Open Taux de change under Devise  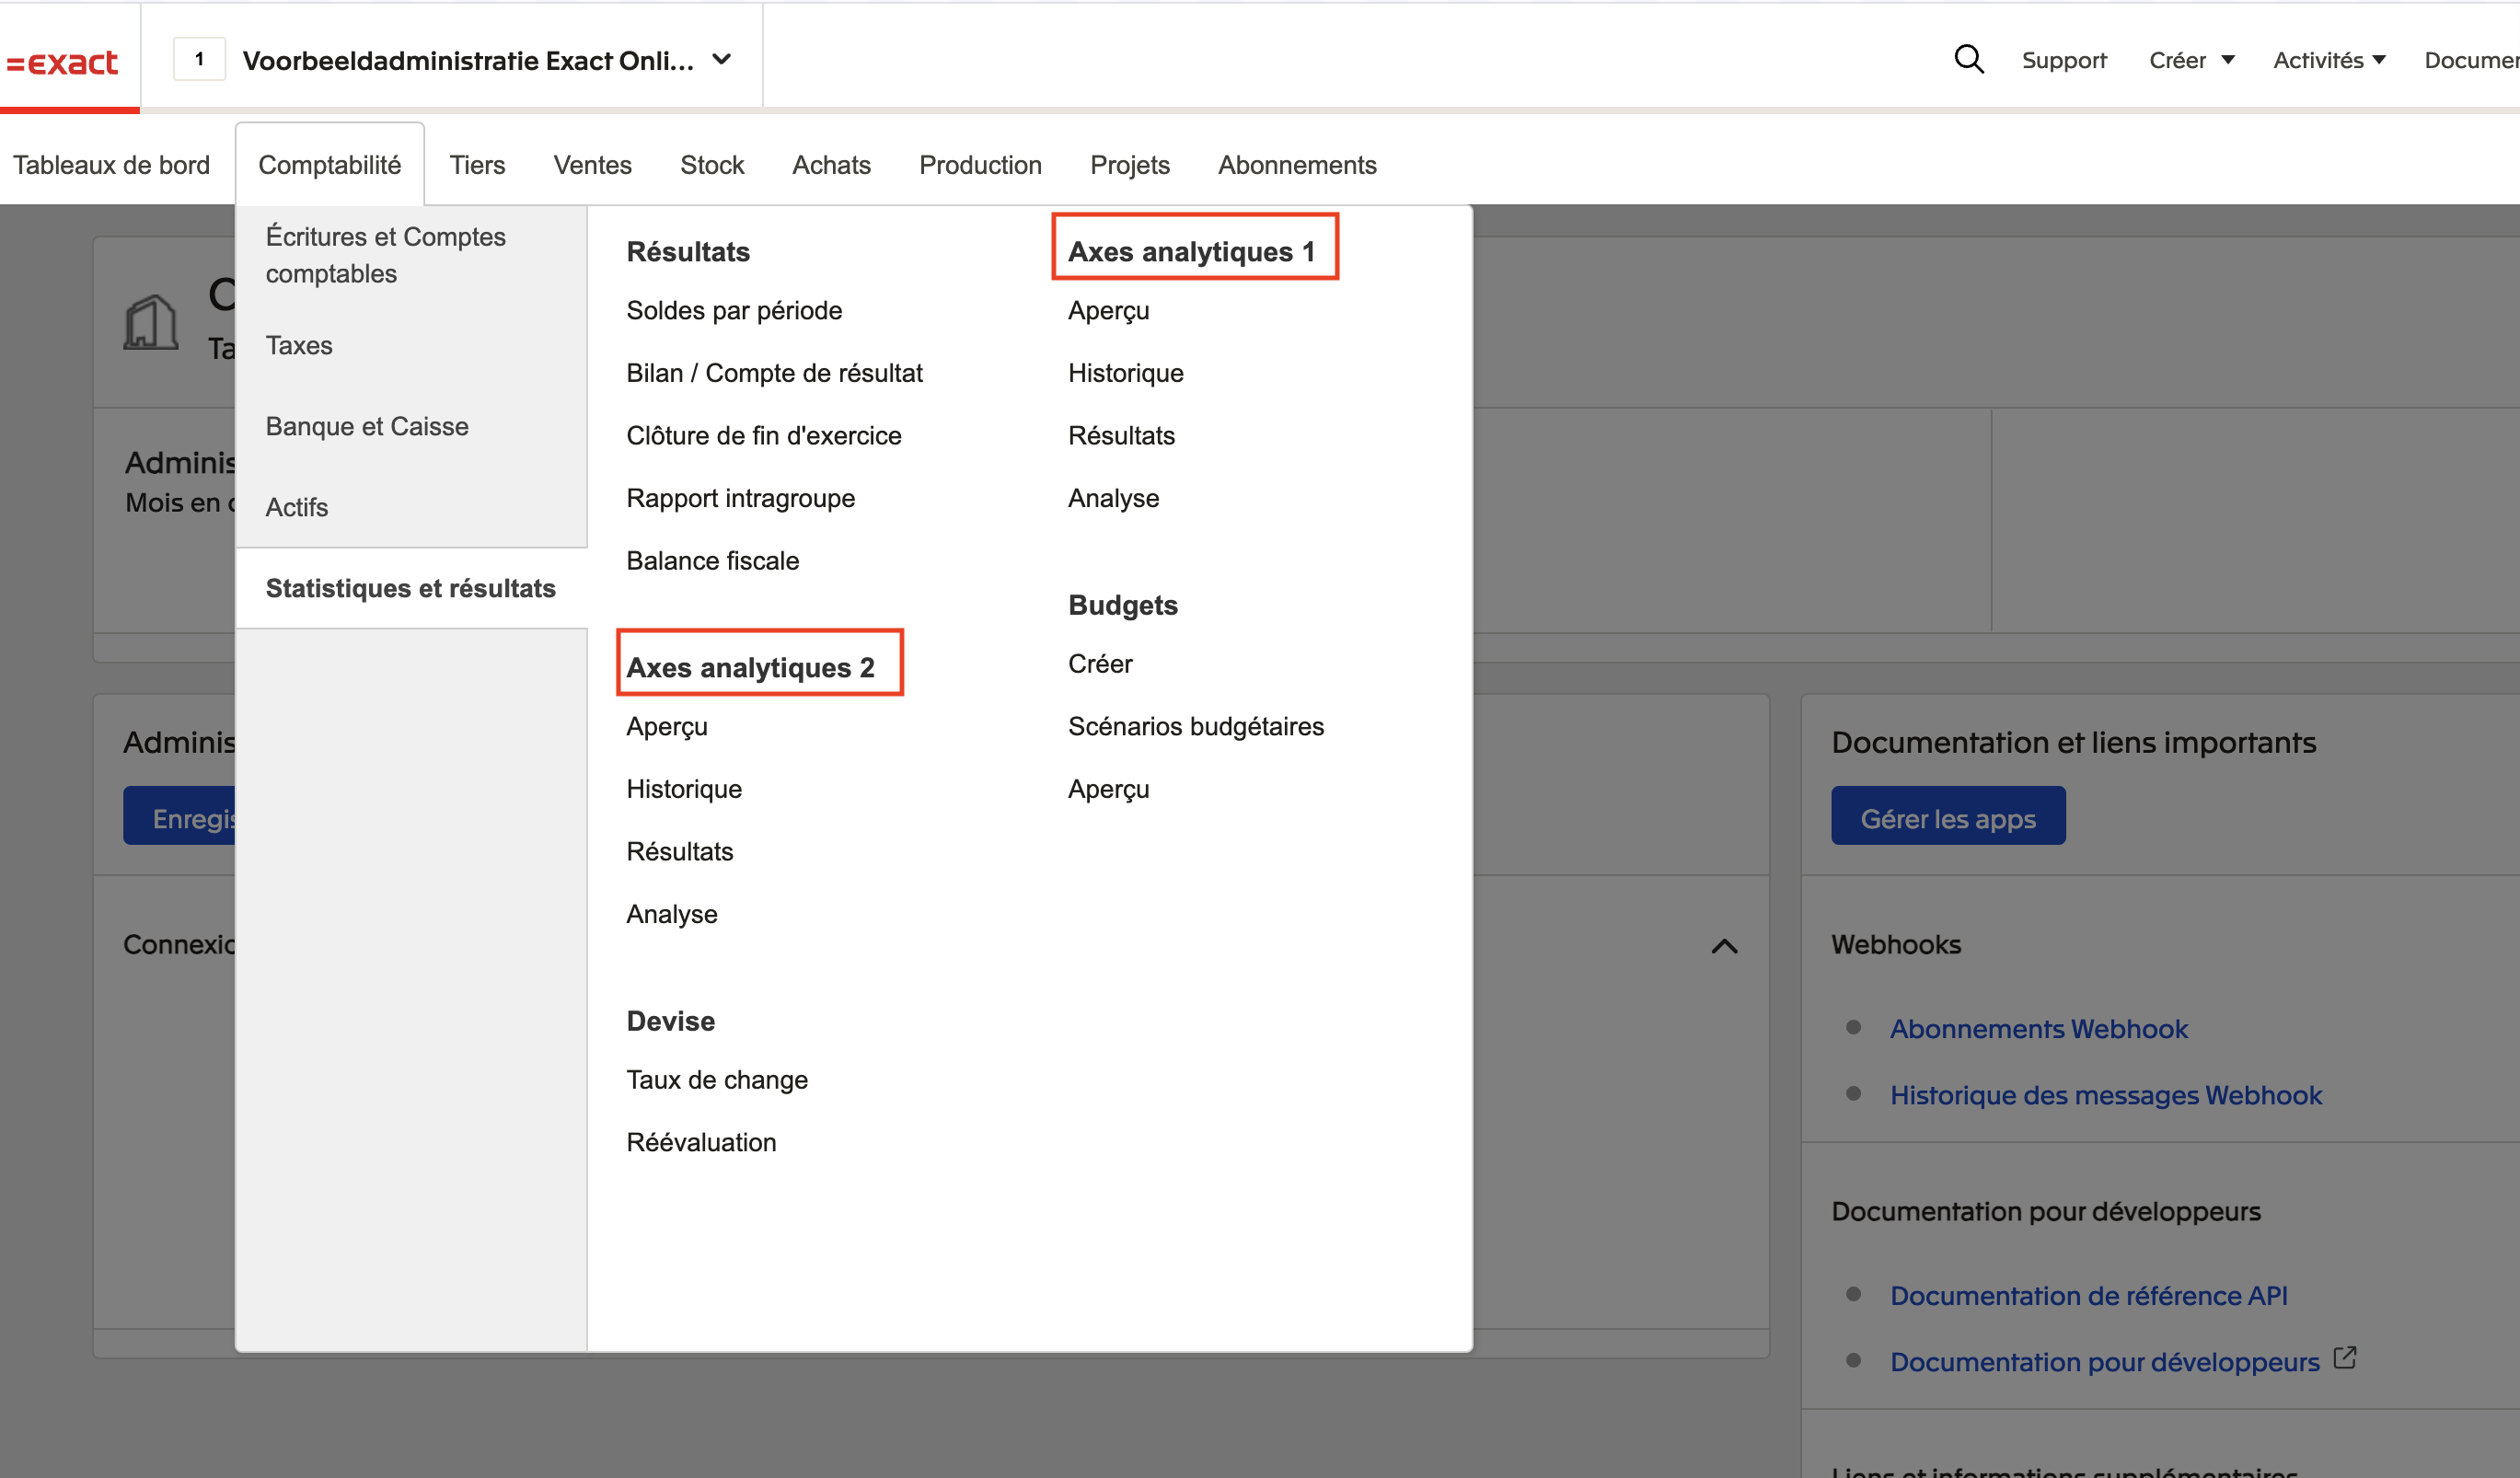(x=716, y=1080)
